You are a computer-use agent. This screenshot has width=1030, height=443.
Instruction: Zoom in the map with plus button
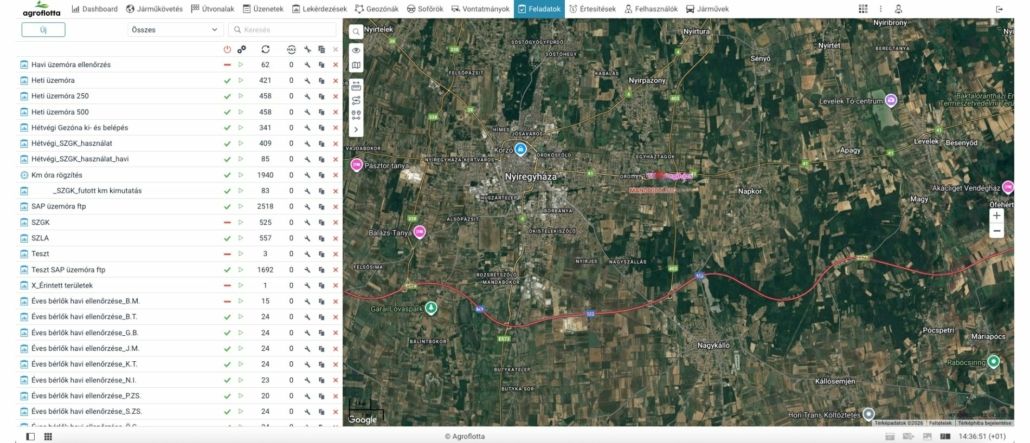(x=996, y=215)
